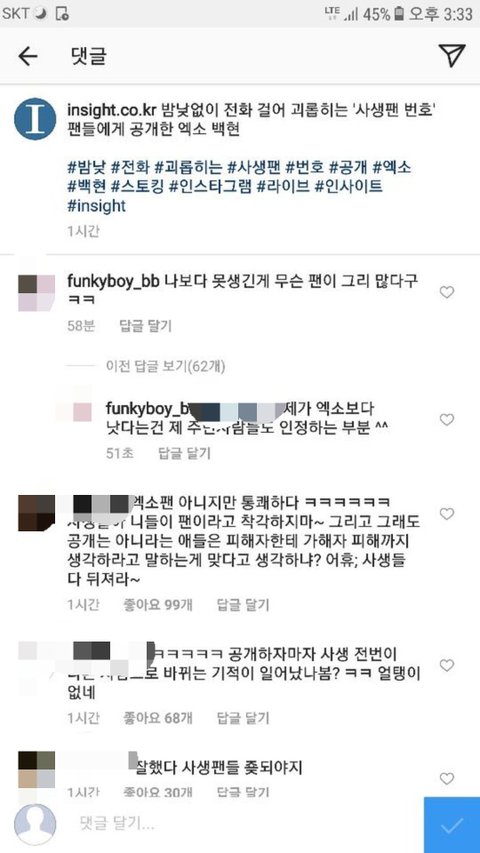Heart the comment with 68 likes

tap(447, 665)
